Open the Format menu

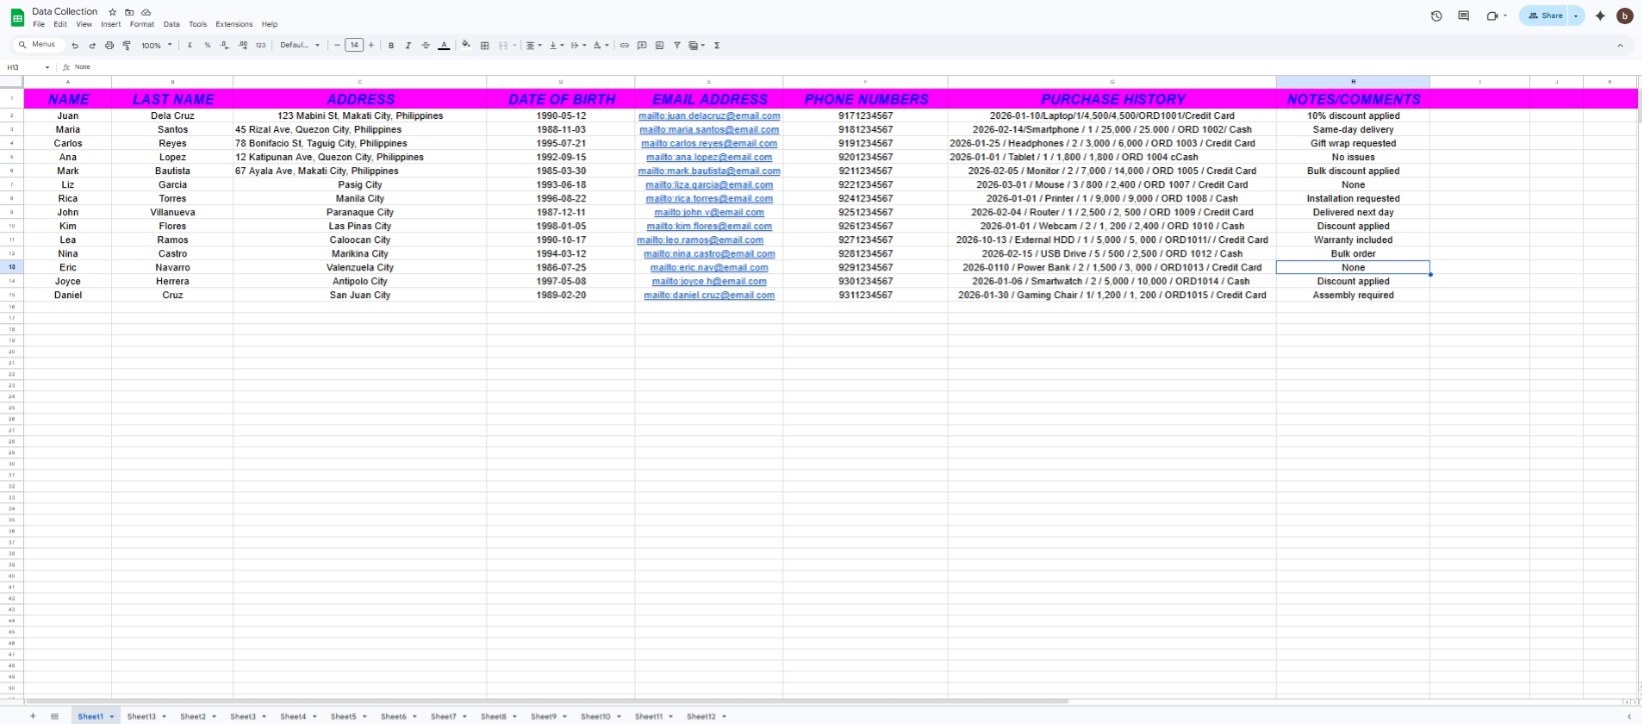click(142, 24)
